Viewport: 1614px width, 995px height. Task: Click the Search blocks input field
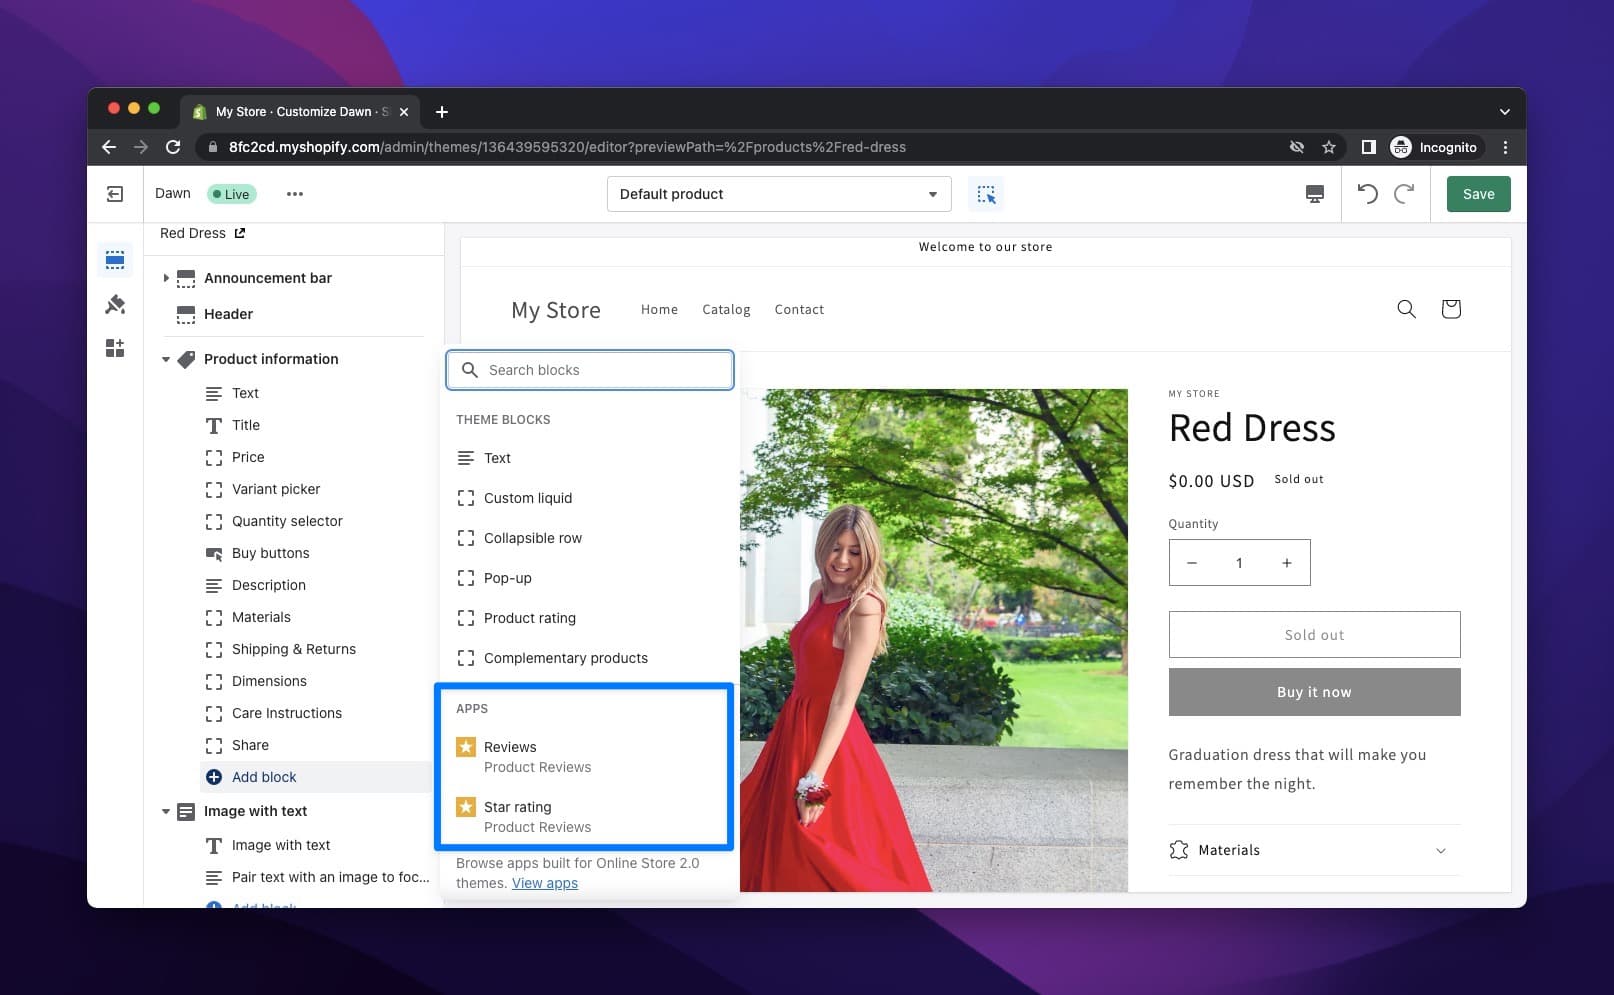pyautogui.click(x=590, y=370)
